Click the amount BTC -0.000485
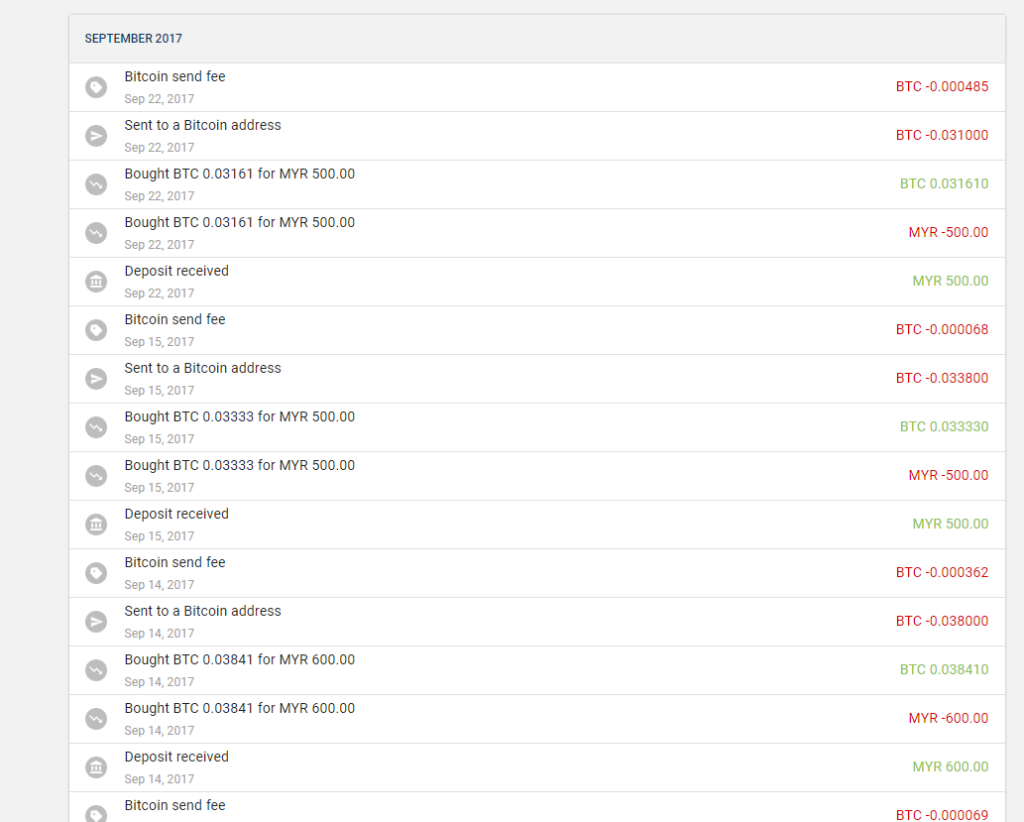 pyautogui.click(x=942, y=86)
